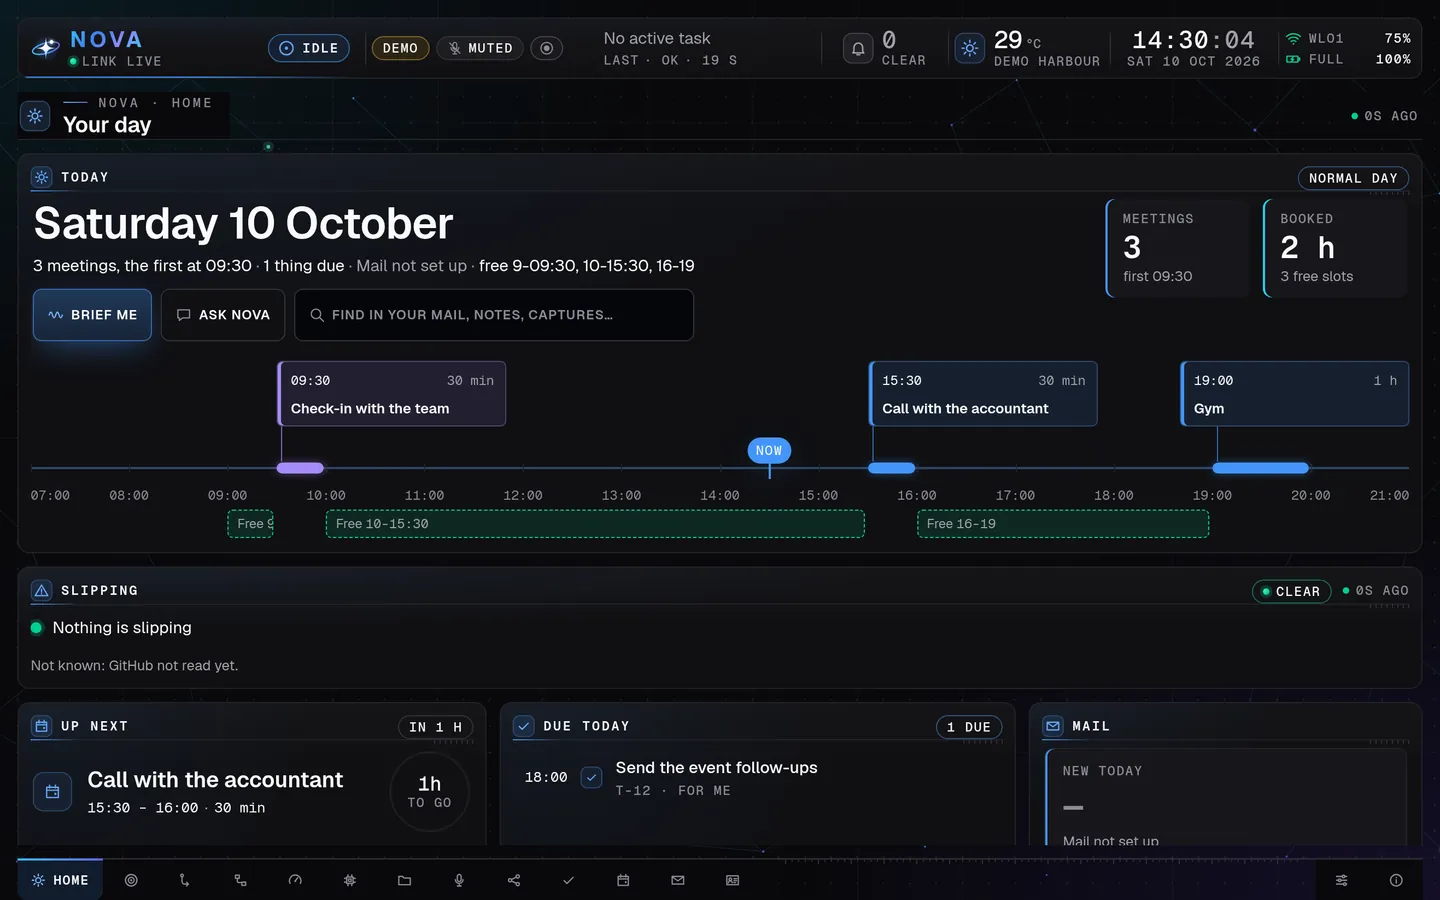
Task: Open the chip processor icon in bottom nav
Action: coord(350,880)
